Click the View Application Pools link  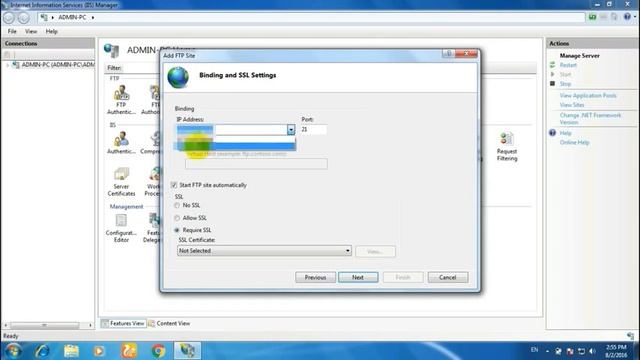[x=588, y=96]
